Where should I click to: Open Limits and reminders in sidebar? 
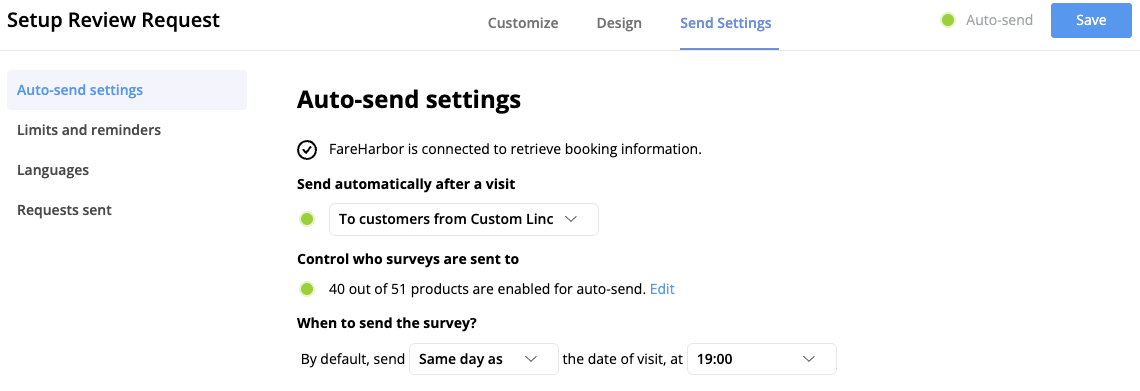(89, 130)
